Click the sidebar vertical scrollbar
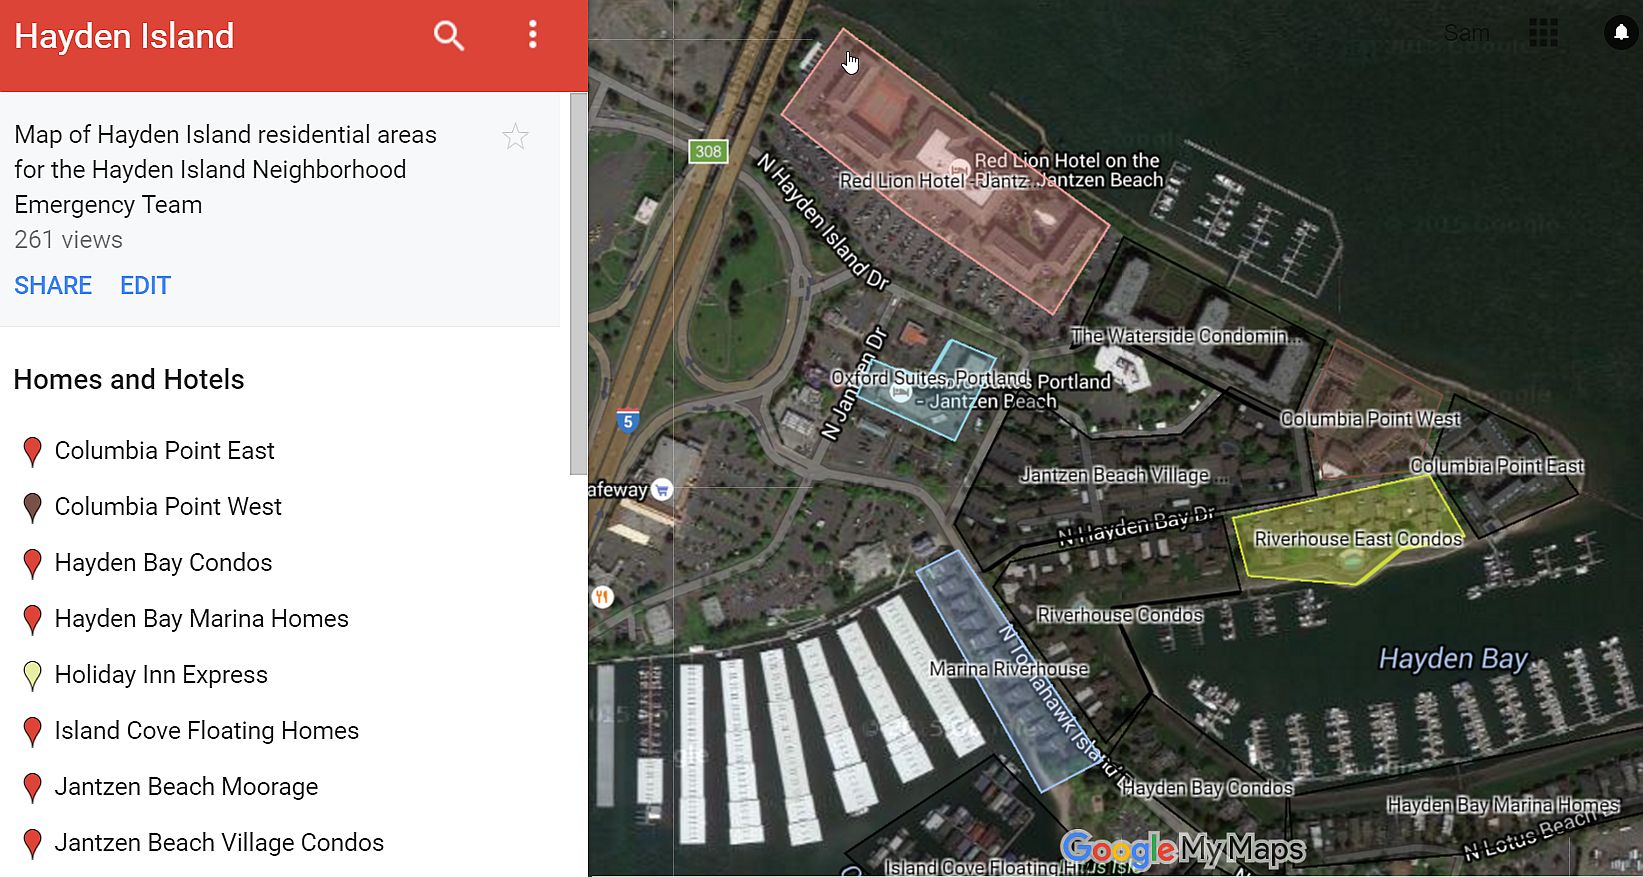1643x877 pixels. [578, 283]
